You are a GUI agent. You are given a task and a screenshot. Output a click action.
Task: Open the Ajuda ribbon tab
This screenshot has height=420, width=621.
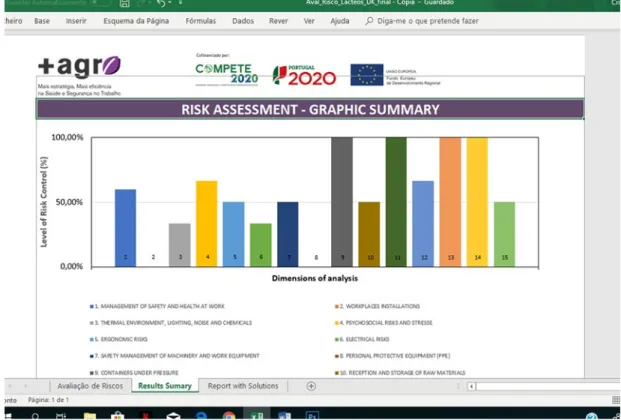340,21
